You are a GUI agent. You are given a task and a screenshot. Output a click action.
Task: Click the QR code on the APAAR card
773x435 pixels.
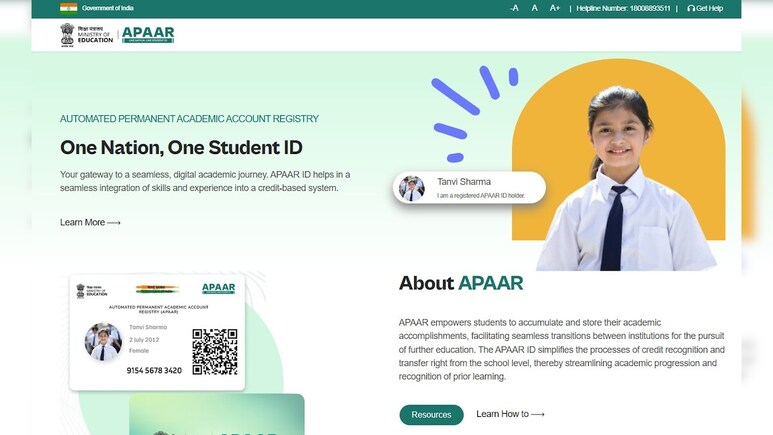point(215,352)
